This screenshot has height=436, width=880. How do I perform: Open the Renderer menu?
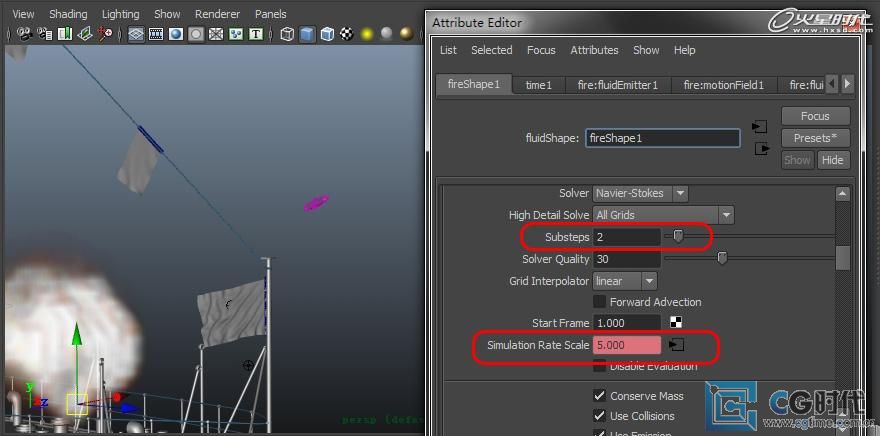pyautogui.click(x=217, y=14)
